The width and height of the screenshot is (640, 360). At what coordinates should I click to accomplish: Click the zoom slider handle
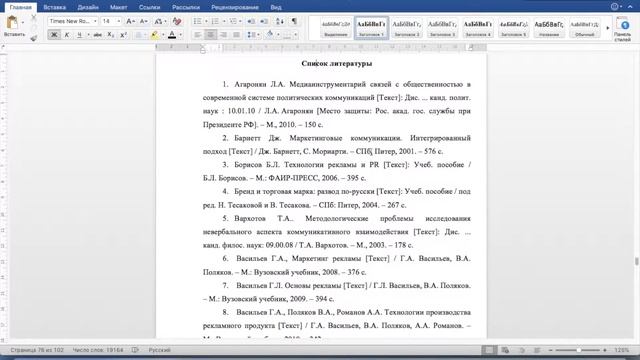[x=578, y=350]
